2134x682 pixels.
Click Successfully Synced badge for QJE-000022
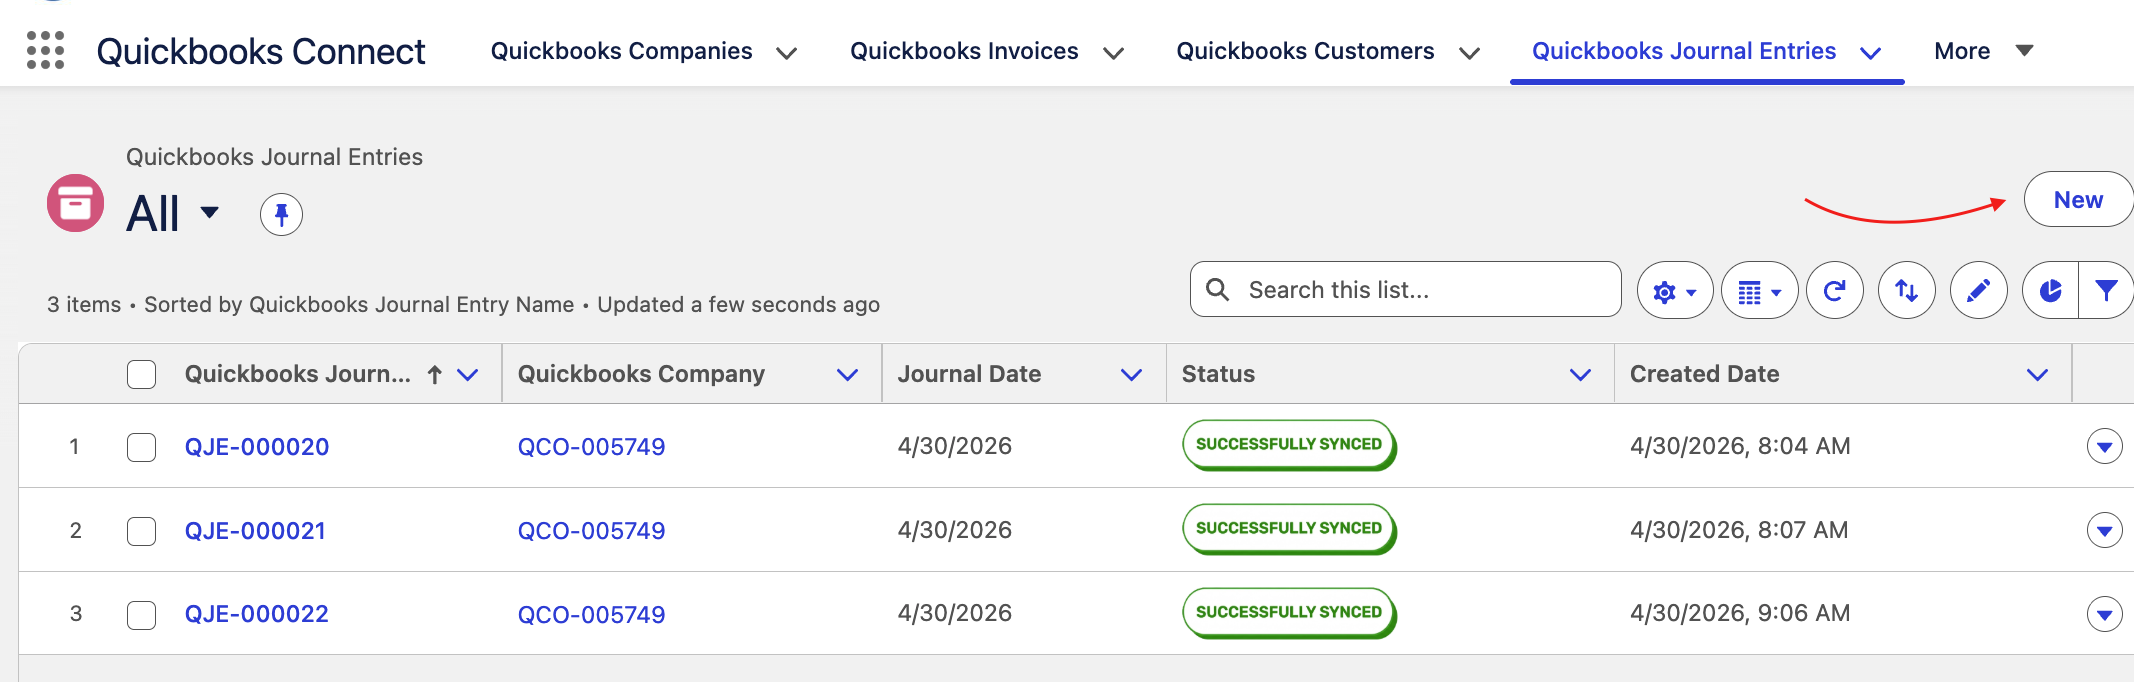tap(1289, 613)
